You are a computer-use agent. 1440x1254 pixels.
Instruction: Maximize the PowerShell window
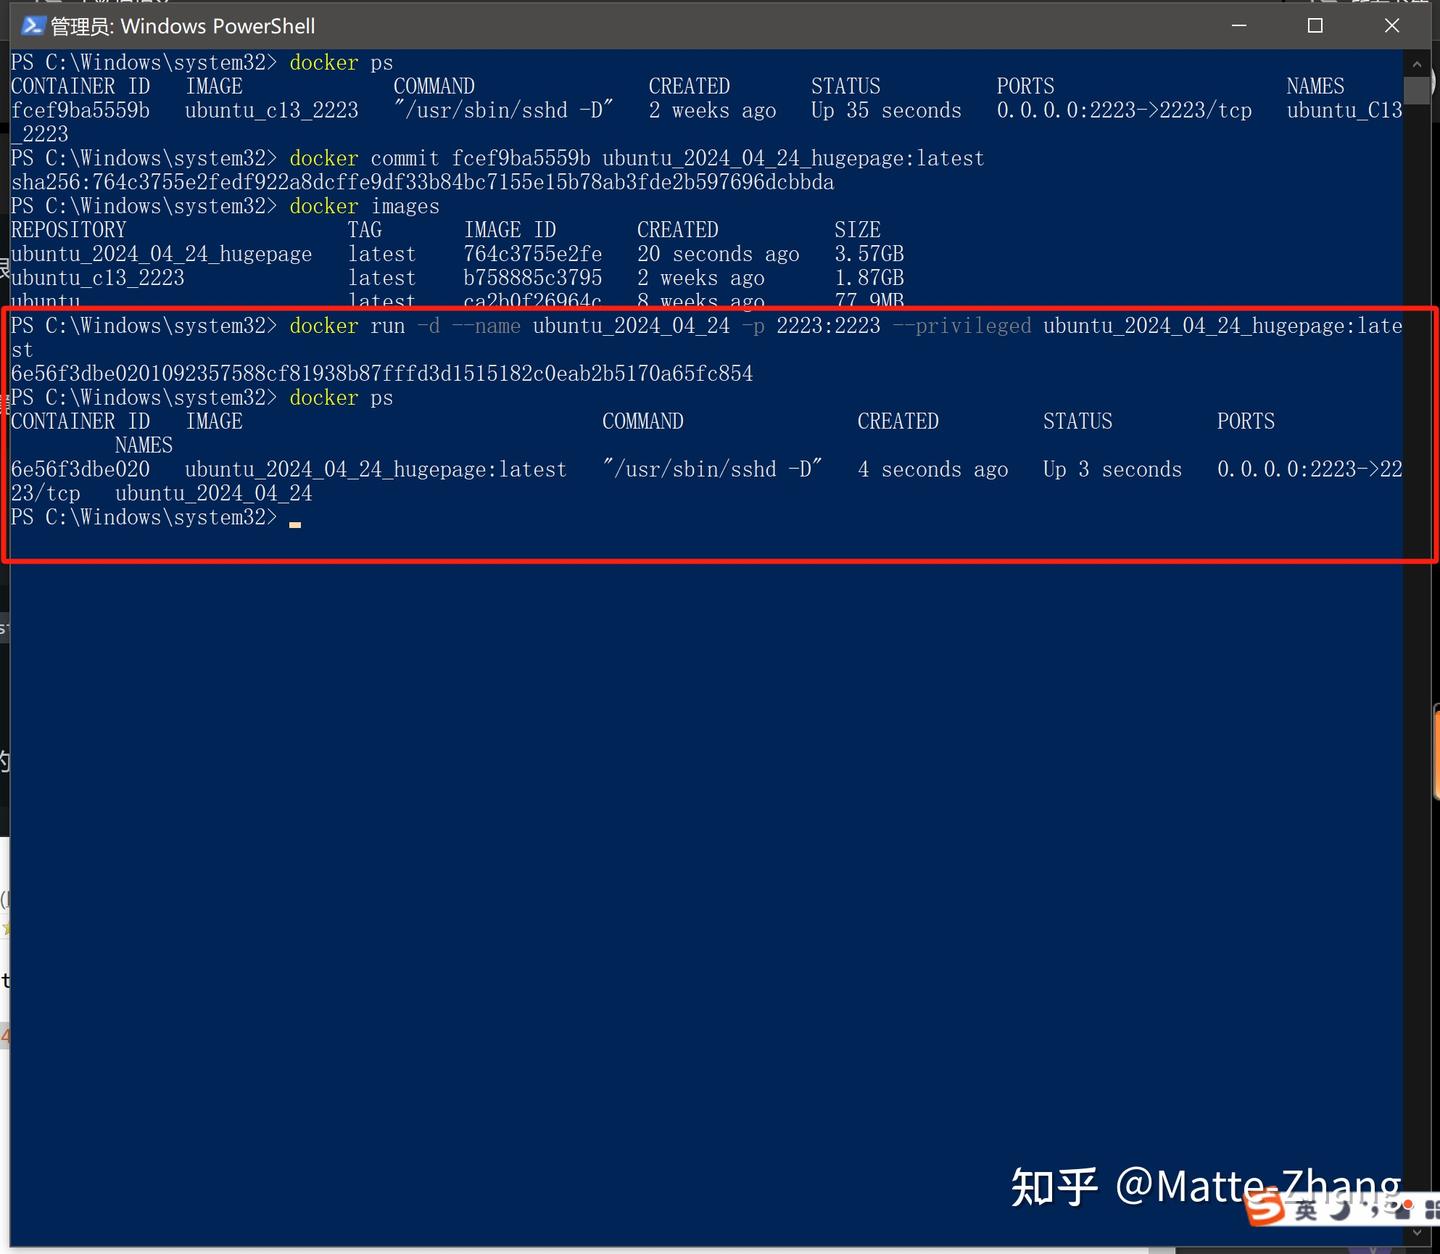[1315, 26]
